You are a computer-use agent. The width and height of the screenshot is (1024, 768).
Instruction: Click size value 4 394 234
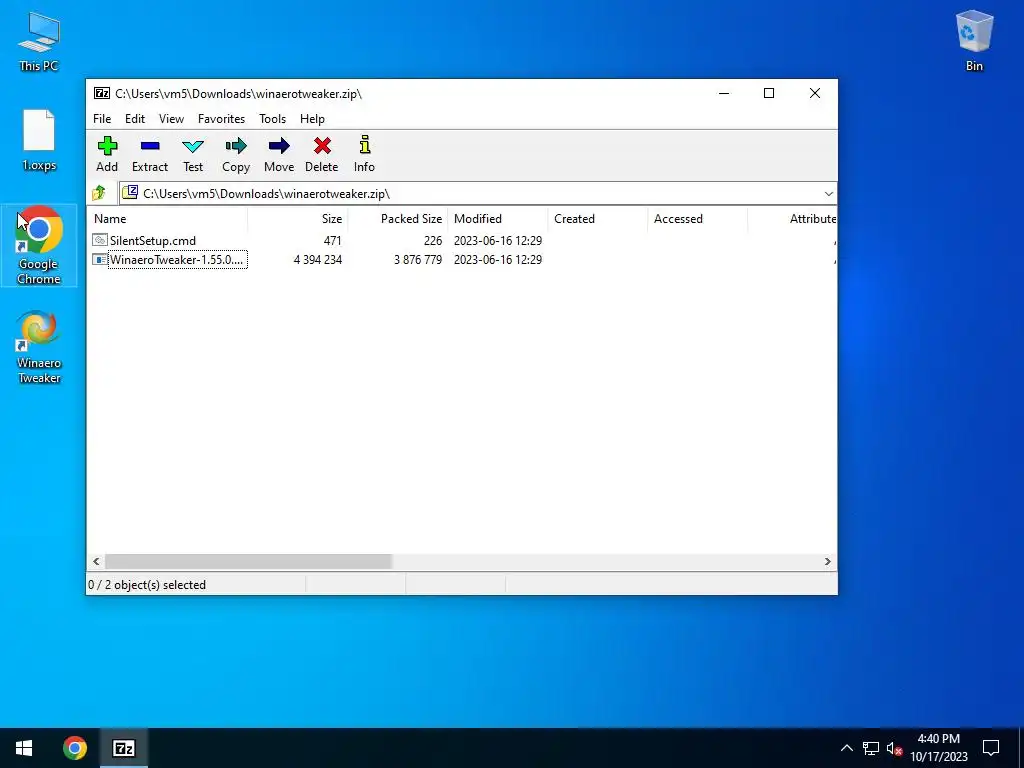point(318,259)
